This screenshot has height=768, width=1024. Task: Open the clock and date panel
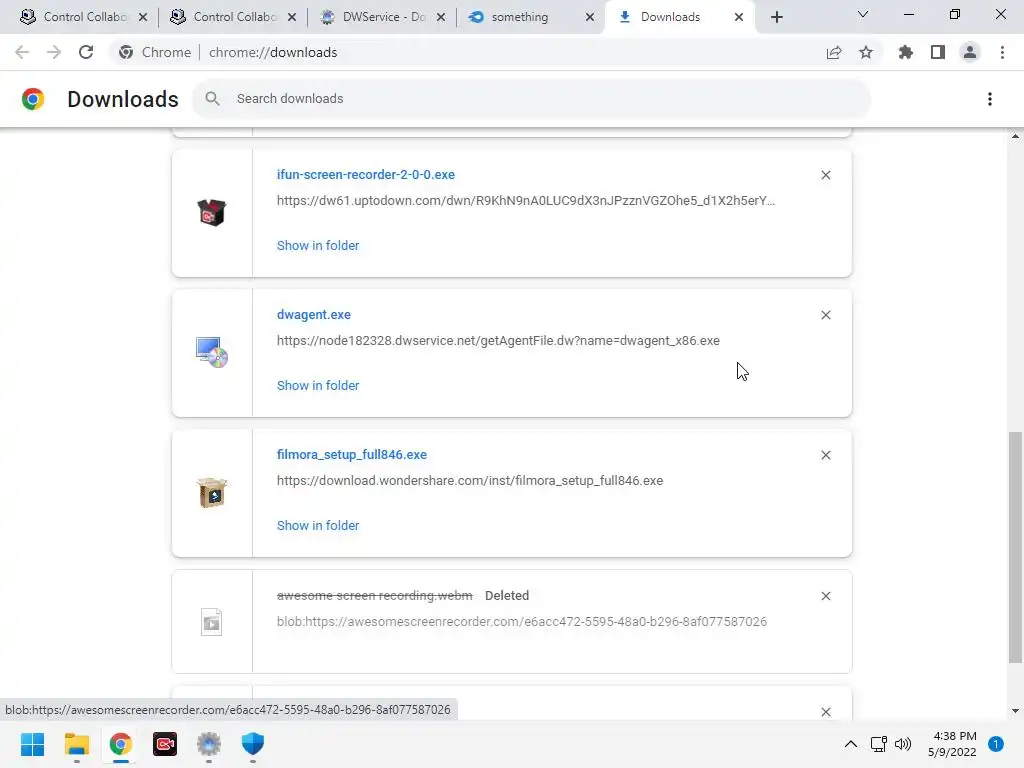(x=952, y=744)
